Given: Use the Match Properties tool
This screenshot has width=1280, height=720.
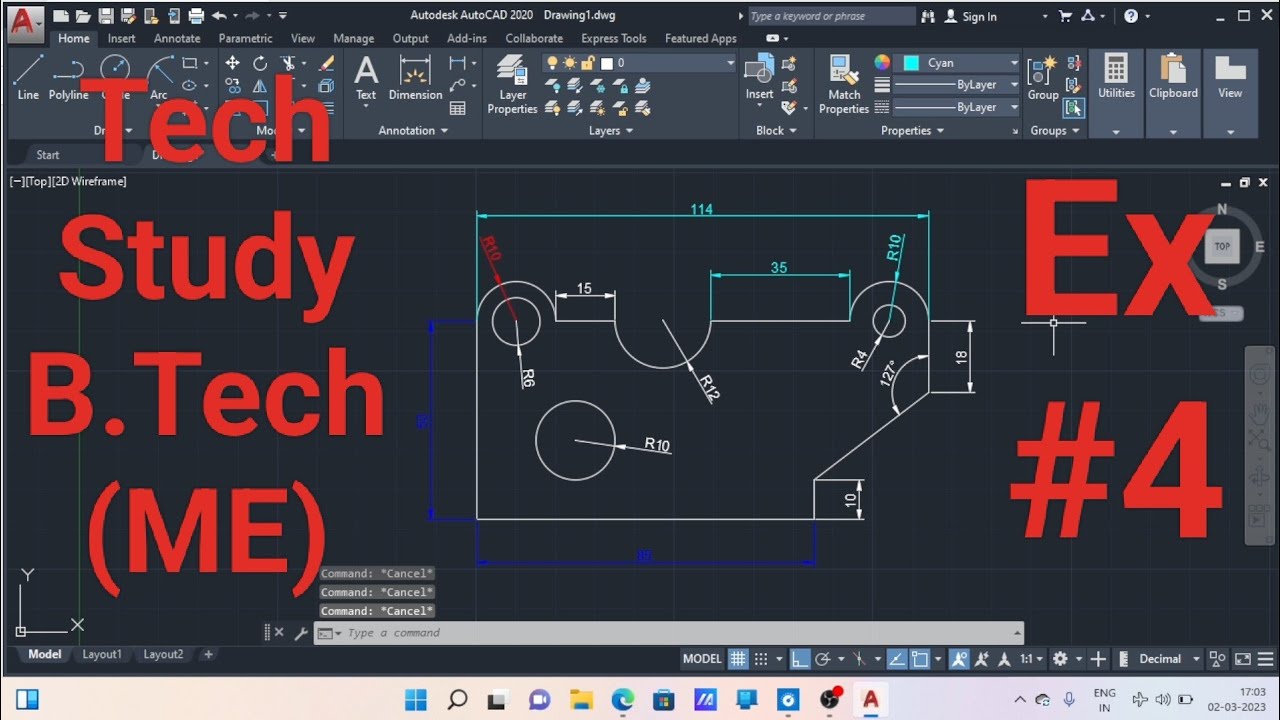Looking at the screenshot, I should point(844,85).
